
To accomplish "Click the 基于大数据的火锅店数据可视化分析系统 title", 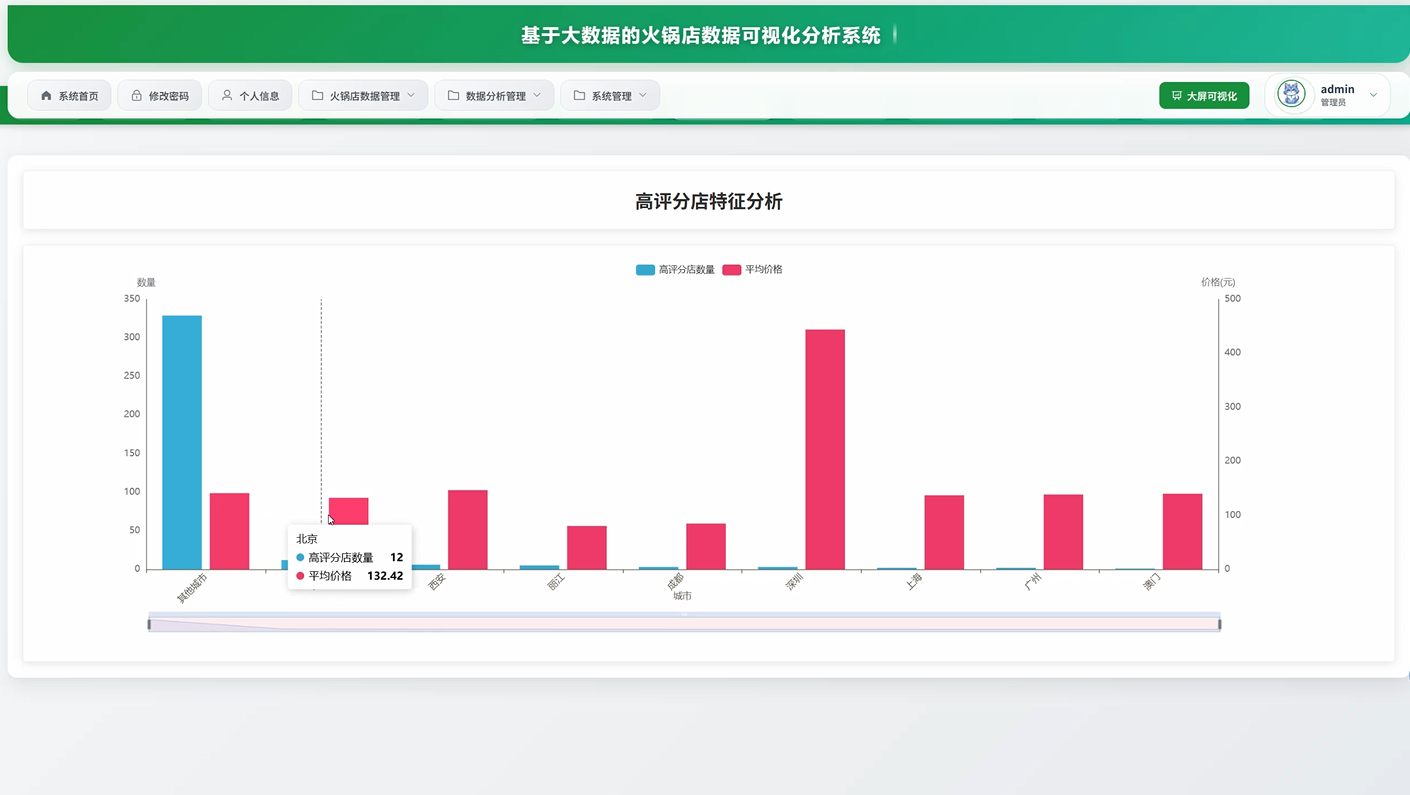I will (701, 35).
